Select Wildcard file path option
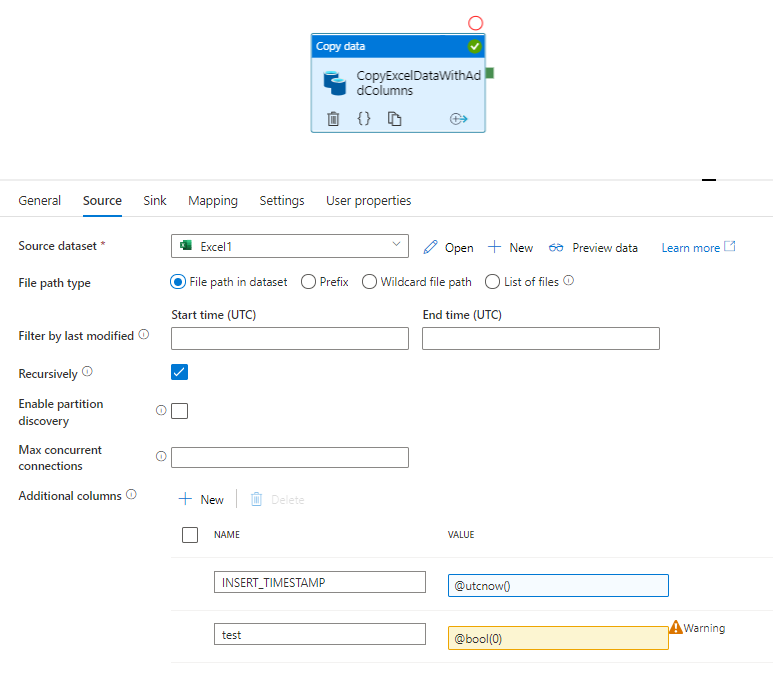The height and width of the screenshot is (688, 773). (x=369, y=282)
